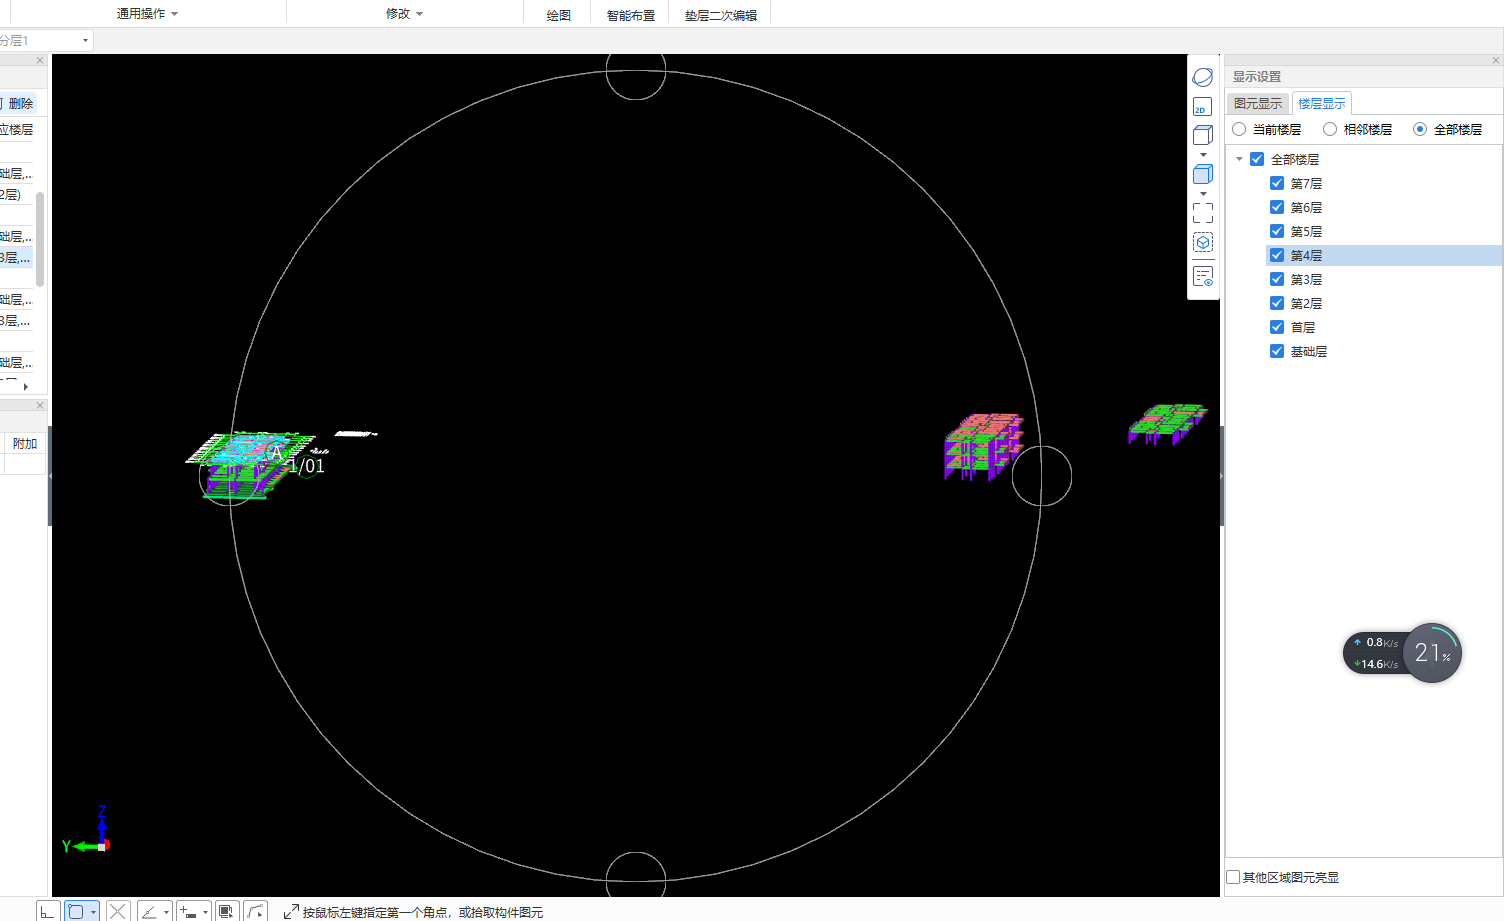Click the polyline pick icon in bottom bar
Viewport: 1504px width, 921px height.
click(x=256, y=912)
